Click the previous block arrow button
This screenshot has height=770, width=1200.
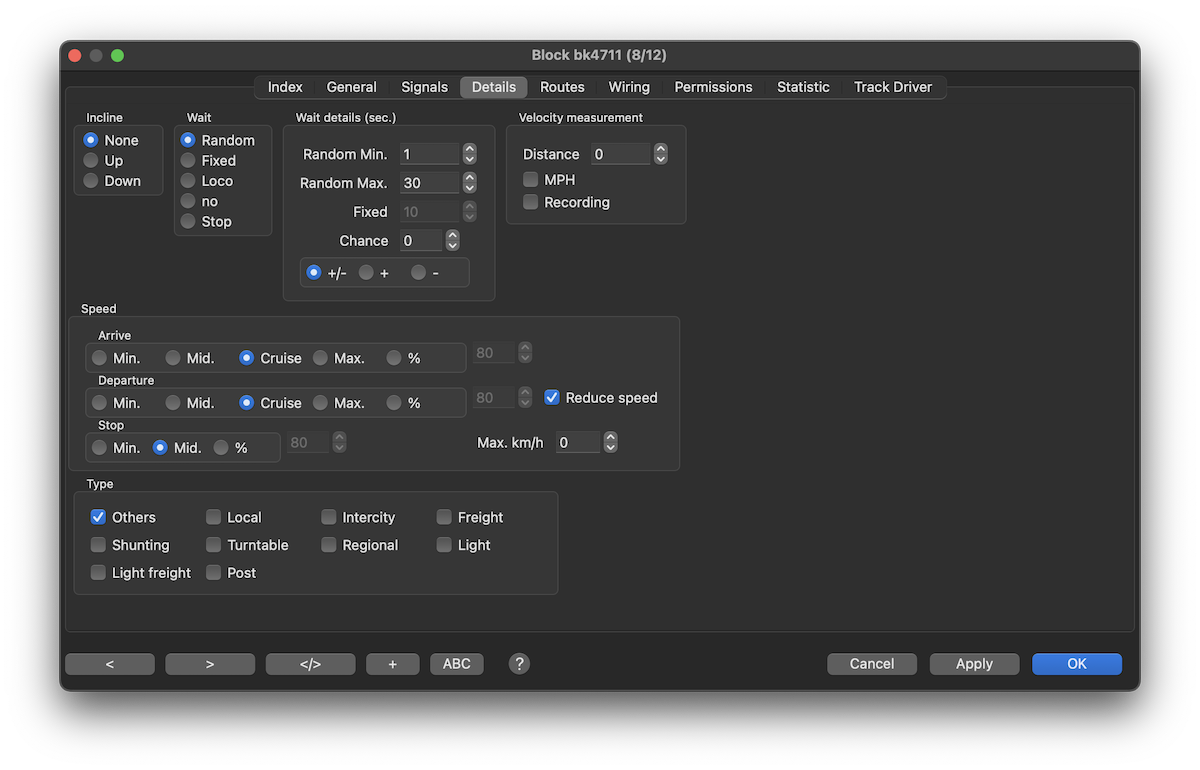click(110, 664)
